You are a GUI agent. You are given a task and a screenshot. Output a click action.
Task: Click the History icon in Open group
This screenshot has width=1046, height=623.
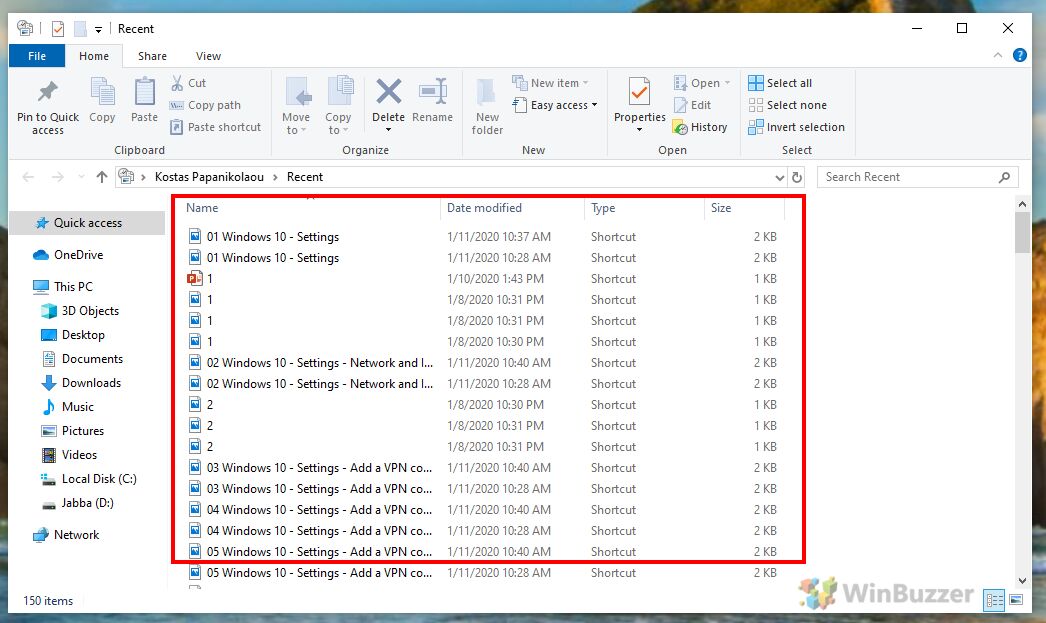(x=700, y=127)
